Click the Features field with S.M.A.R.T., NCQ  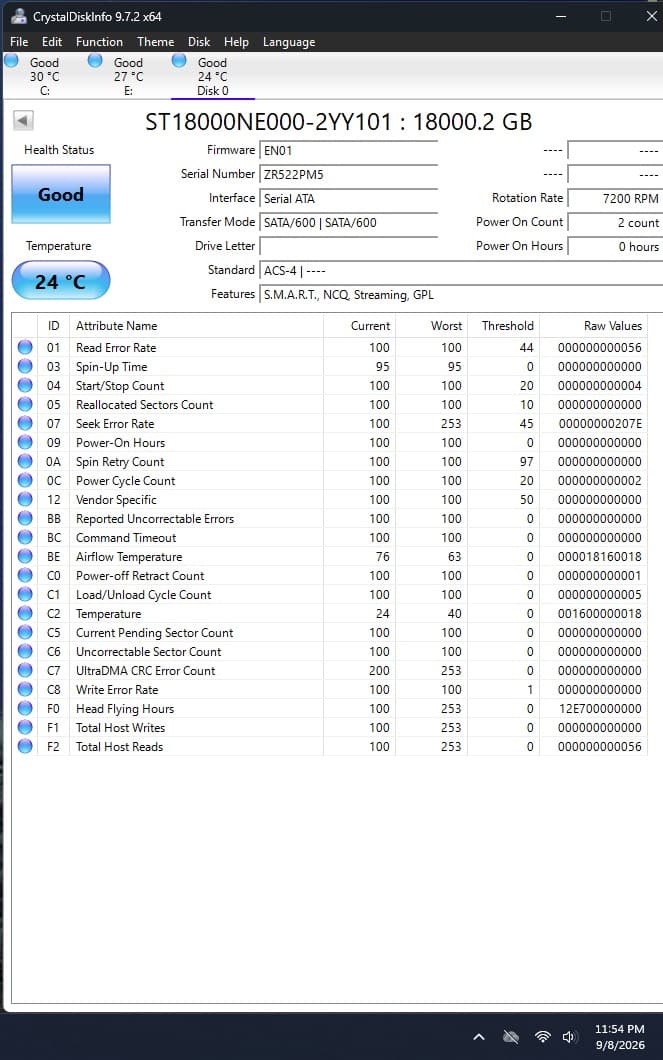461,295
